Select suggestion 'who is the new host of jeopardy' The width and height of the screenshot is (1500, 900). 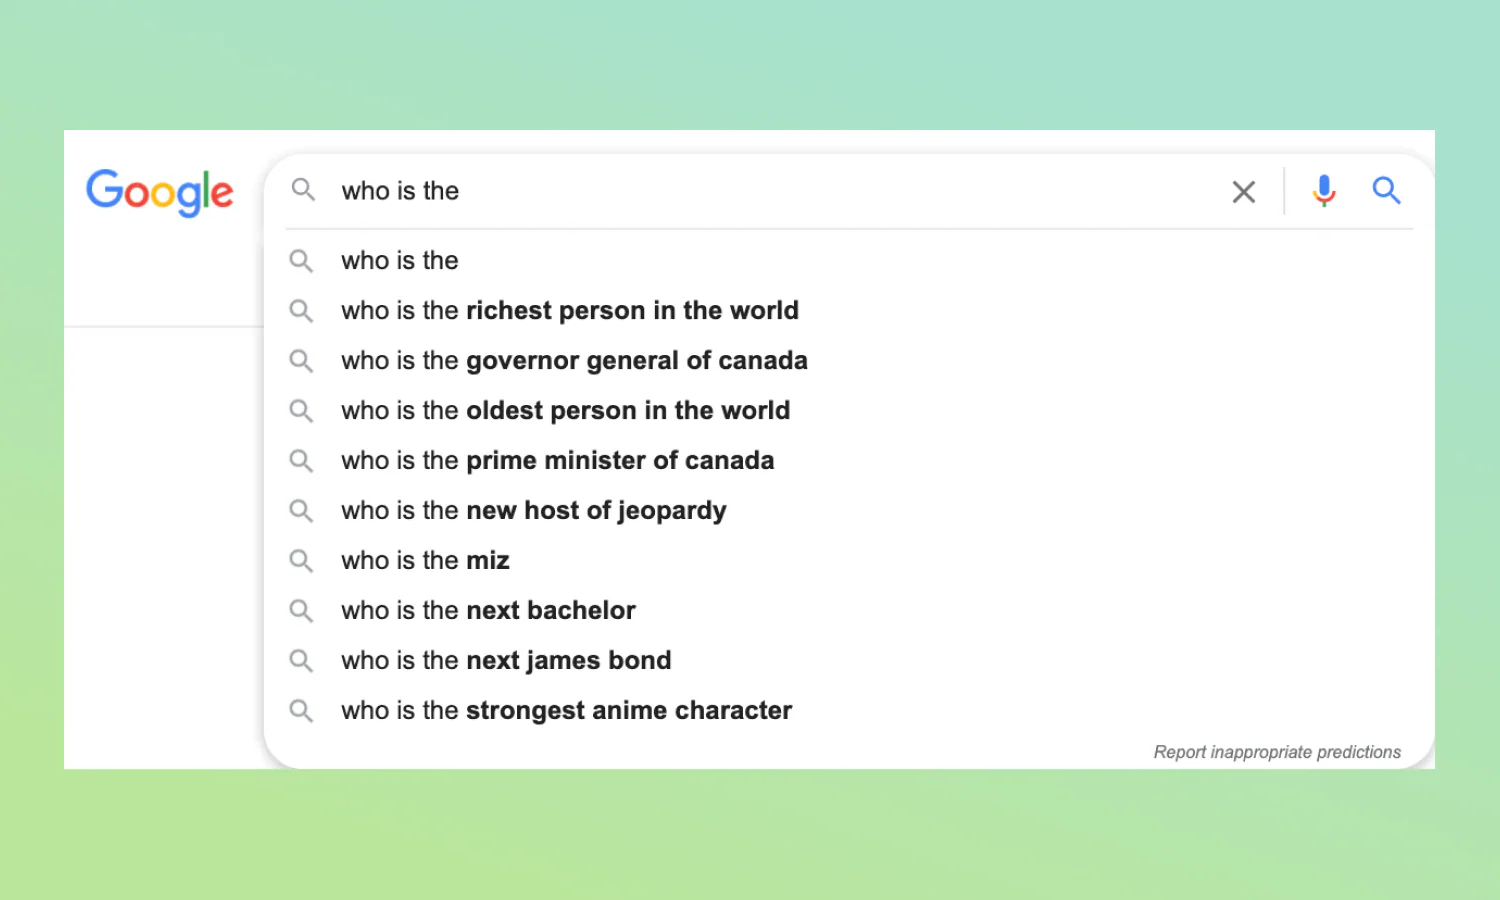(x=533, y=510)
